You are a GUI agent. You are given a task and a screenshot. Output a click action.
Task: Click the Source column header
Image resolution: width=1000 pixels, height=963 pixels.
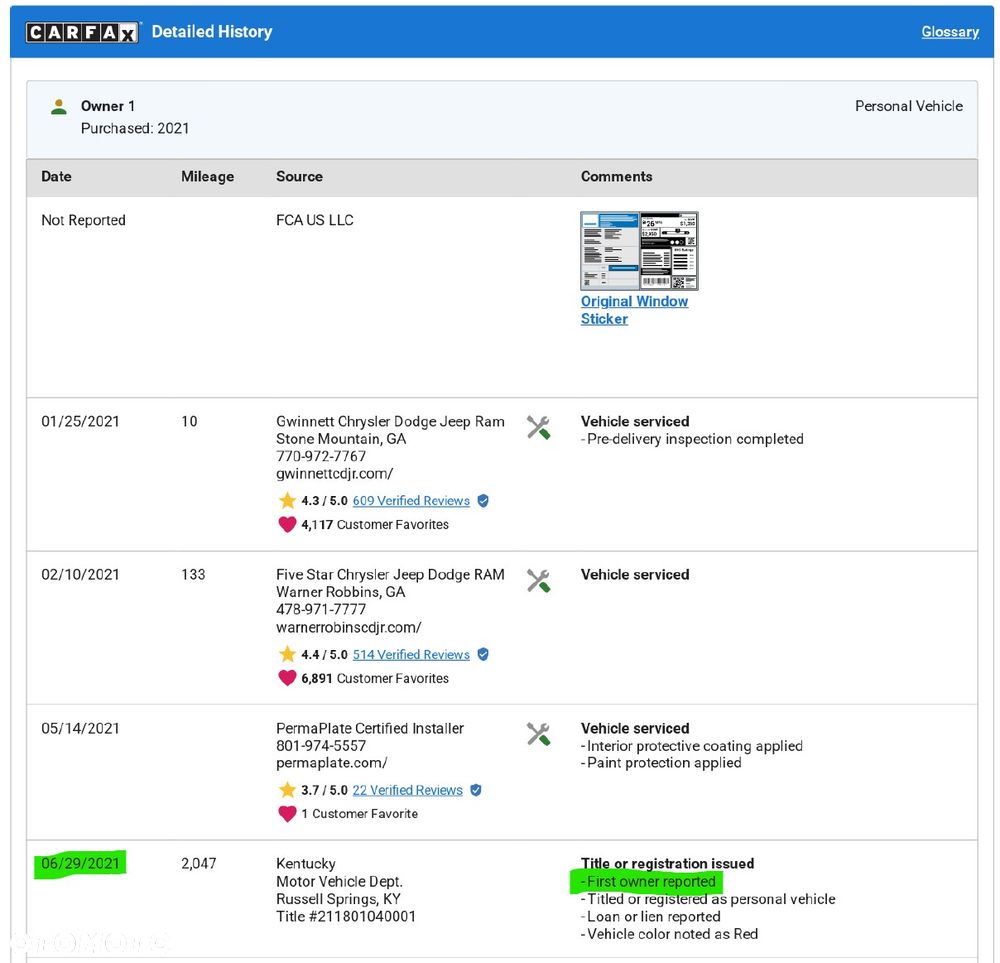tap(299, 177)
